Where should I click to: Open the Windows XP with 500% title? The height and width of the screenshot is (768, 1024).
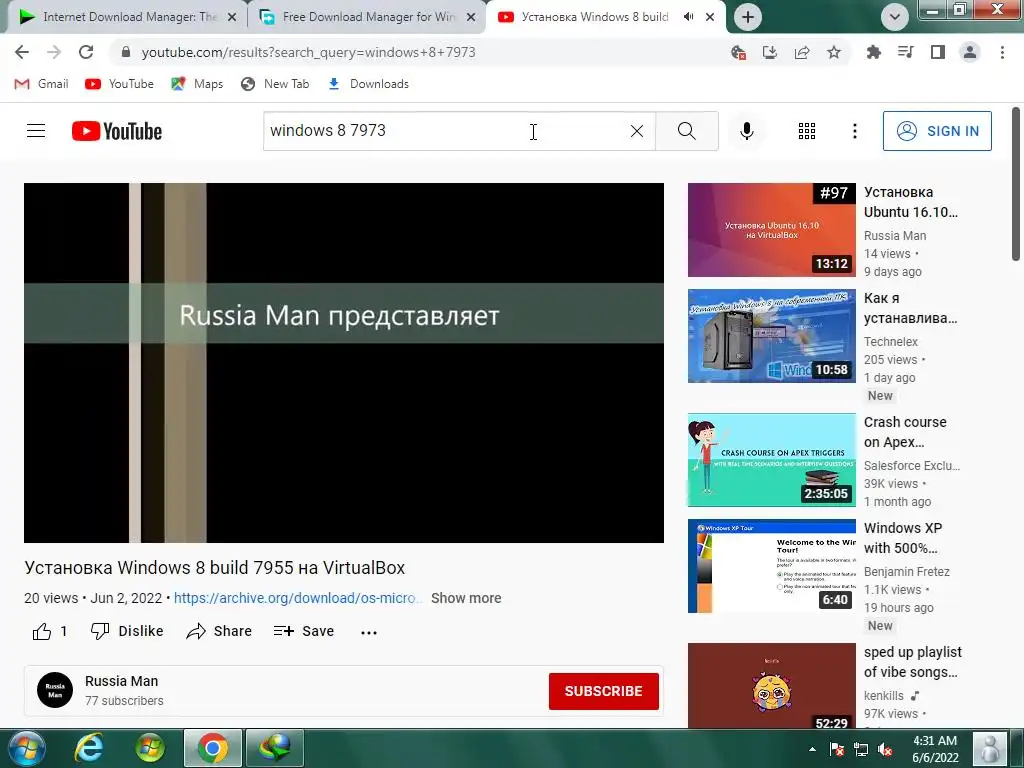[903, 538]
